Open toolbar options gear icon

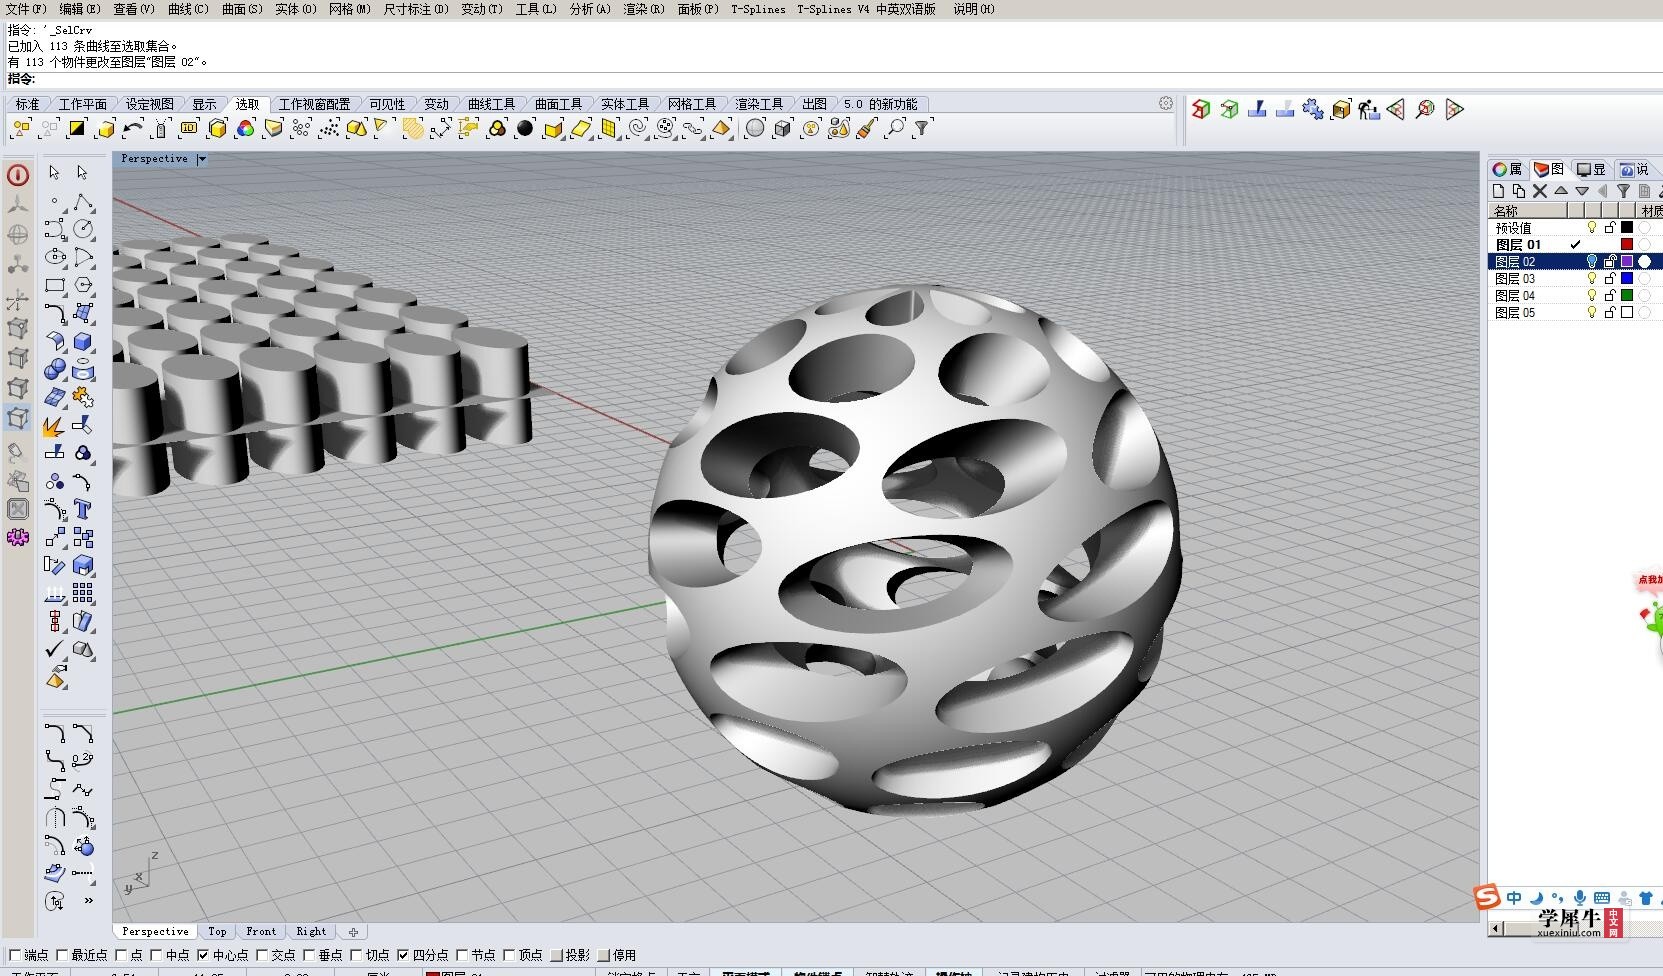pyautogui.click(x=1166, y=103)
